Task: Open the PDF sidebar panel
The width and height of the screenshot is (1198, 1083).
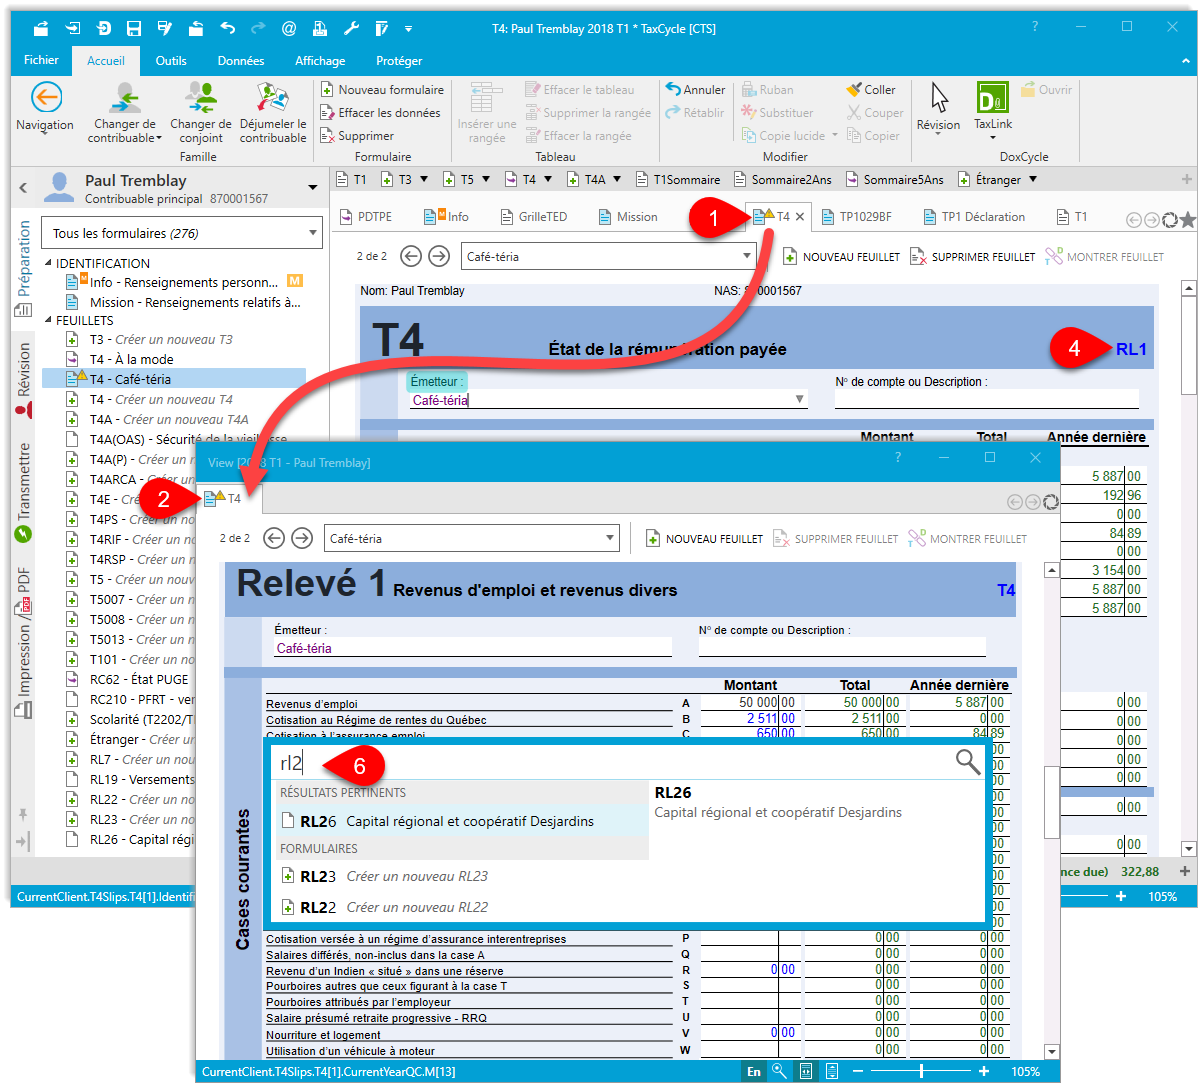Action: tap(24, 592)
